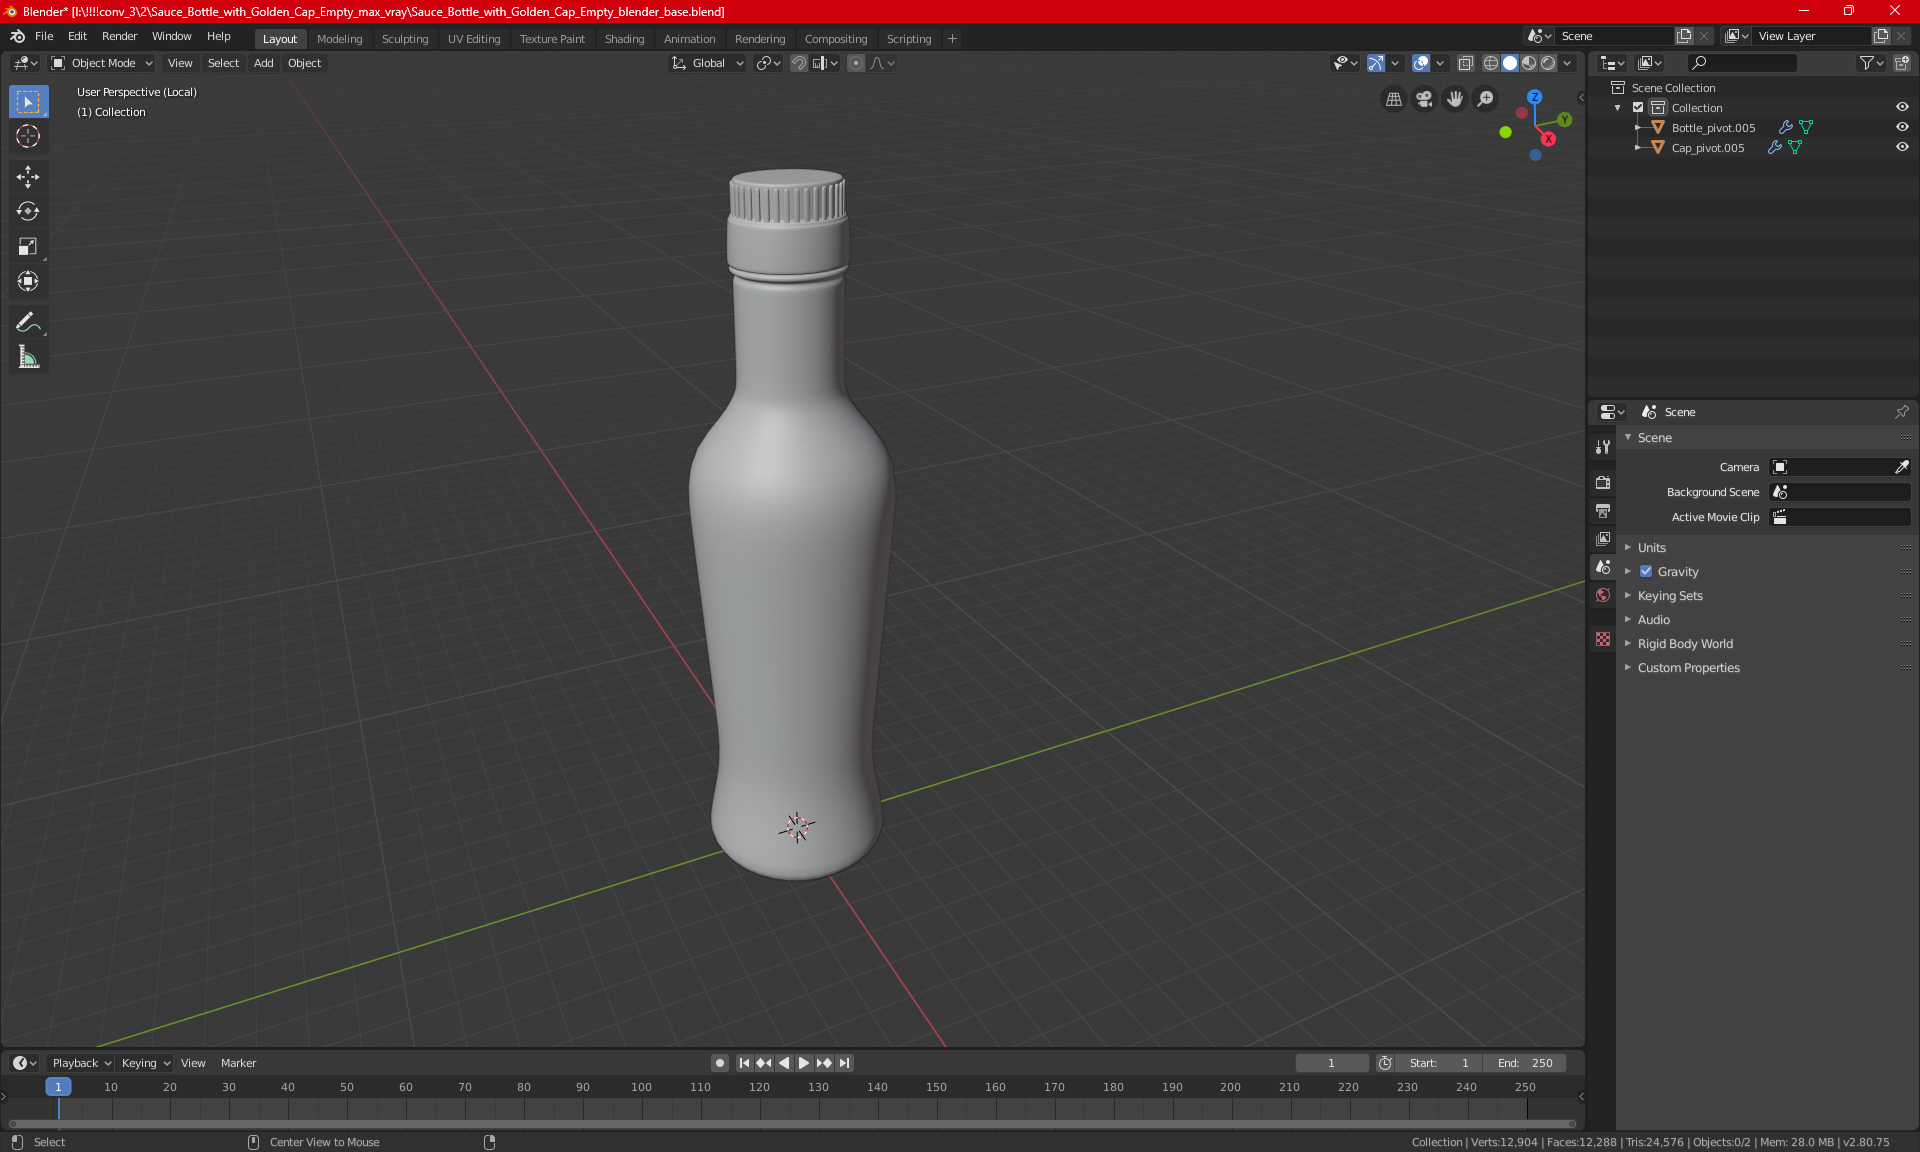Toggle viewport gizmos display
This screenshot has width=1920, height=1152.
click(x=1376, y=63)
